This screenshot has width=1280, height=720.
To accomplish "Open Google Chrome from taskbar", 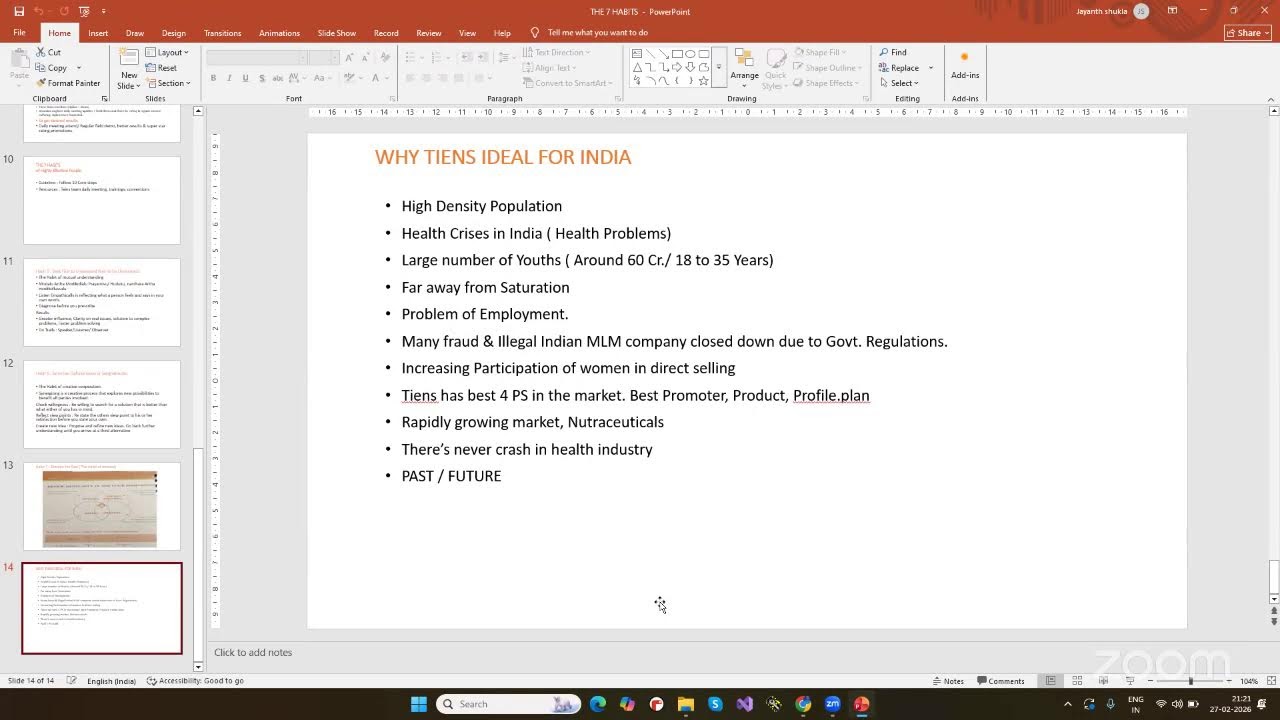I will (x=803, y=704).
